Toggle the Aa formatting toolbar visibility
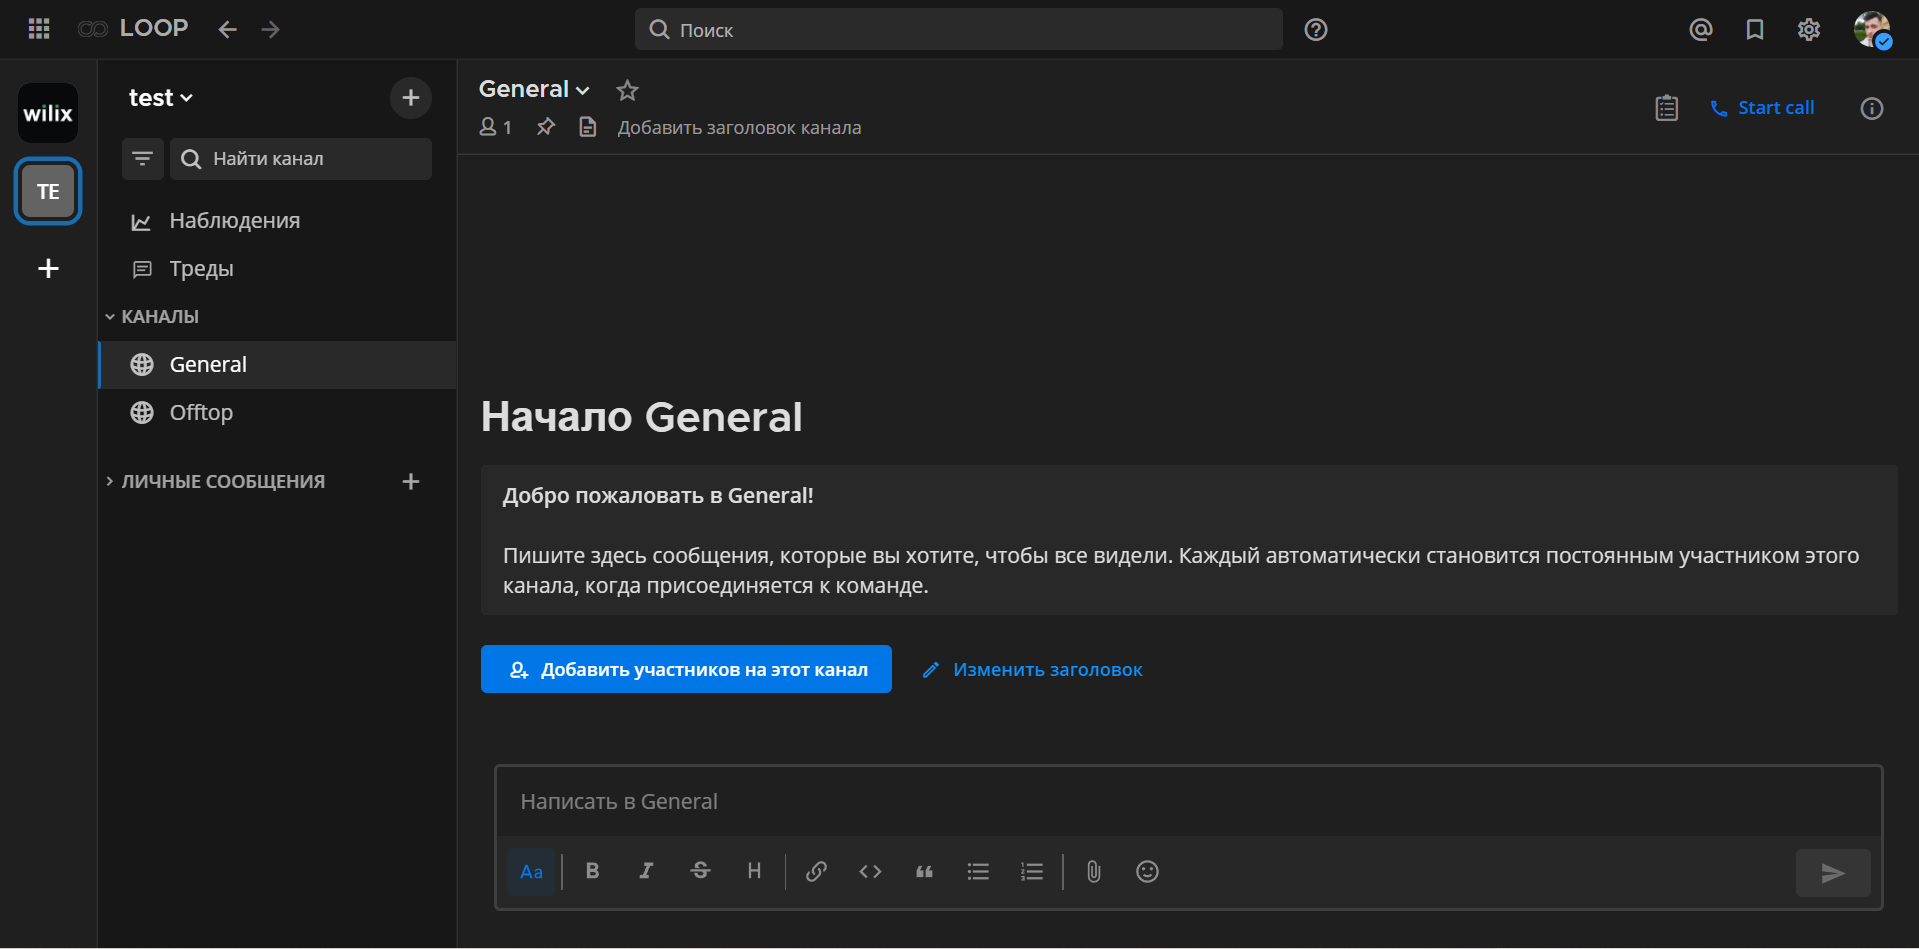 tap(531, 871)
